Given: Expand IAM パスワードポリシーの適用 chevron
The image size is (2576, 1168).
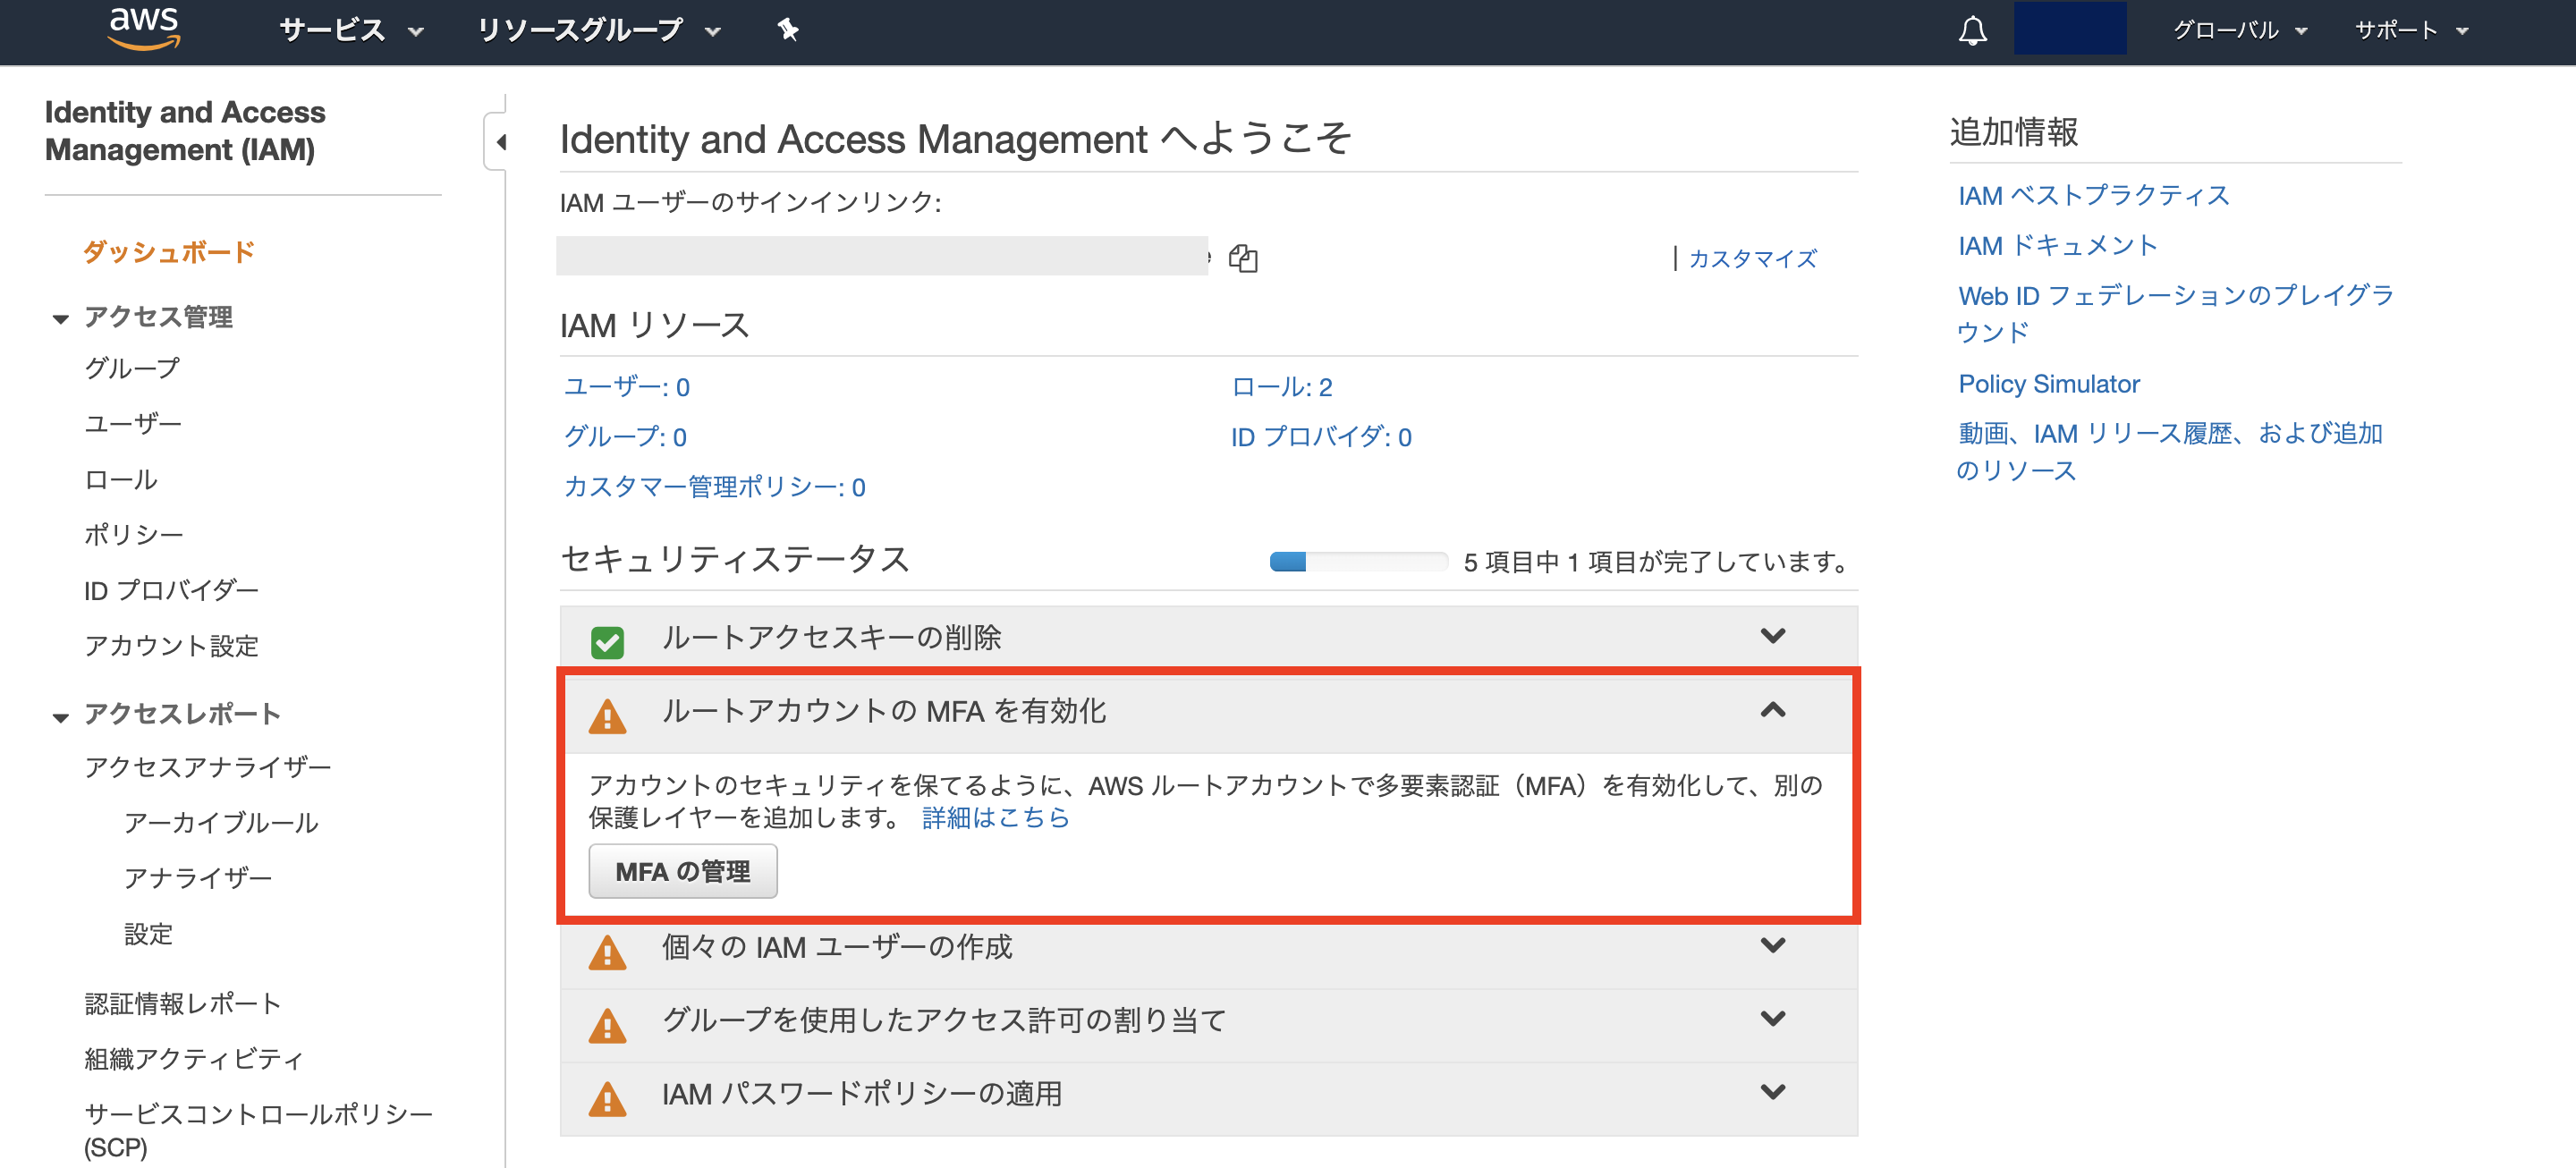Looking at the screenshot, I should [1773, 1092].
